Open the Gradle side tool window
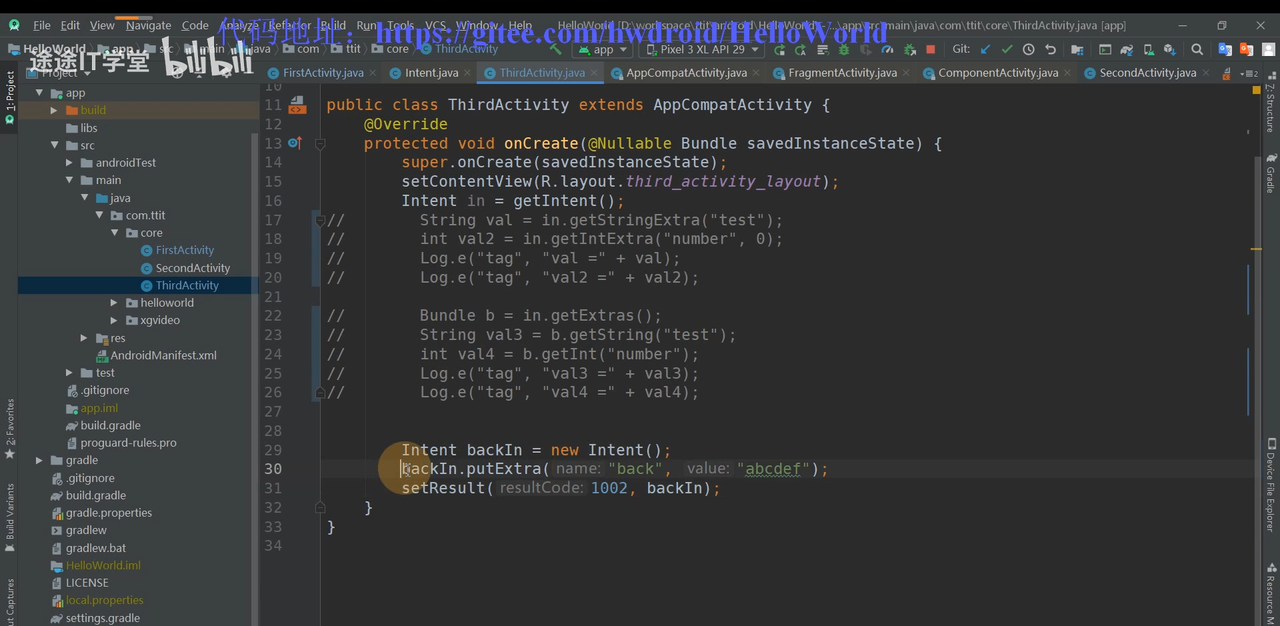This screenshot has width=1280, height=626. pyautogui.click(x=1270, y=173)
